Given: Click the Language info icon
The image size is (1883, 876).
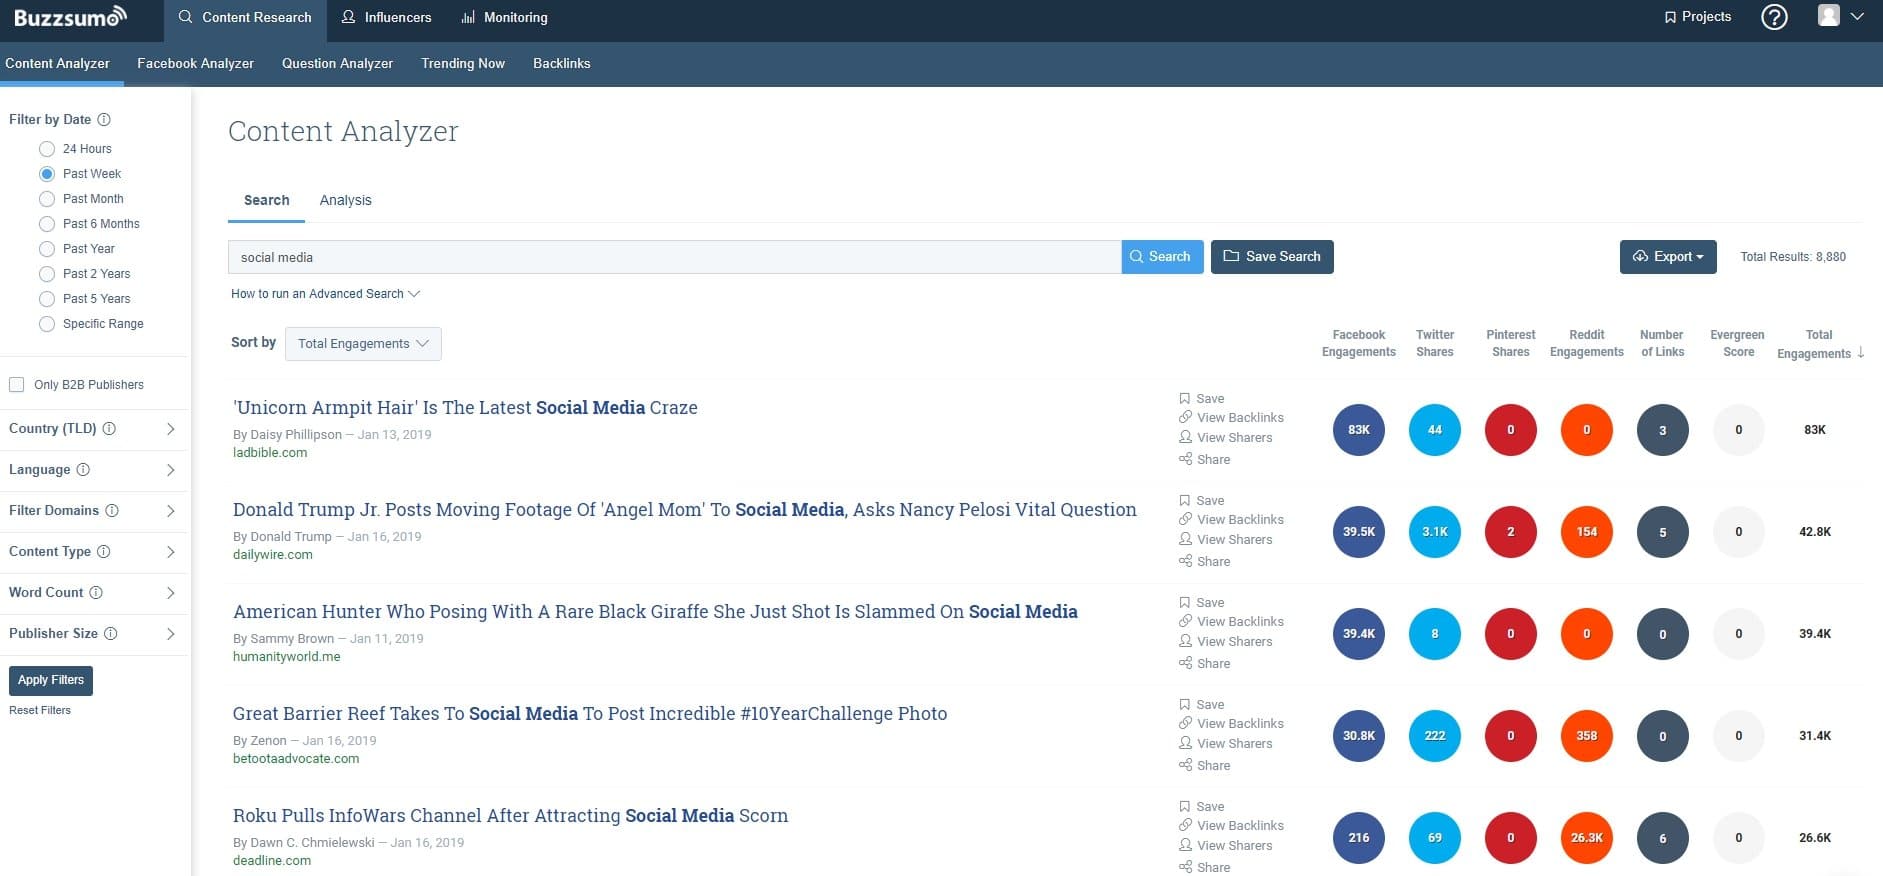Looking at the screenshot, I should (83, 469).
